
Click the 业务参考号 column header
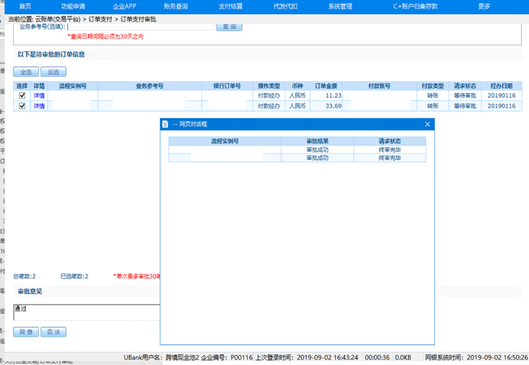click(x=150, y=86)
